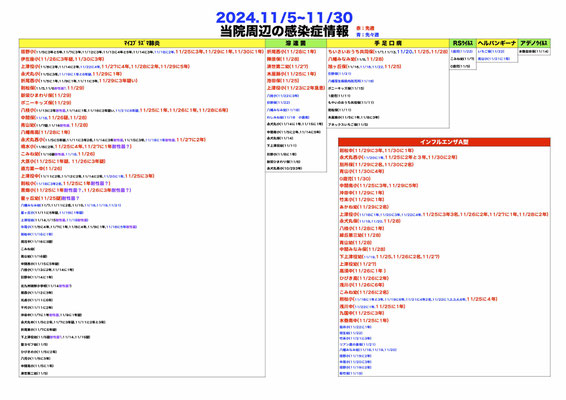Select the RSウイルス column header
Screen dimensions: 566x400
click(463, 43)
